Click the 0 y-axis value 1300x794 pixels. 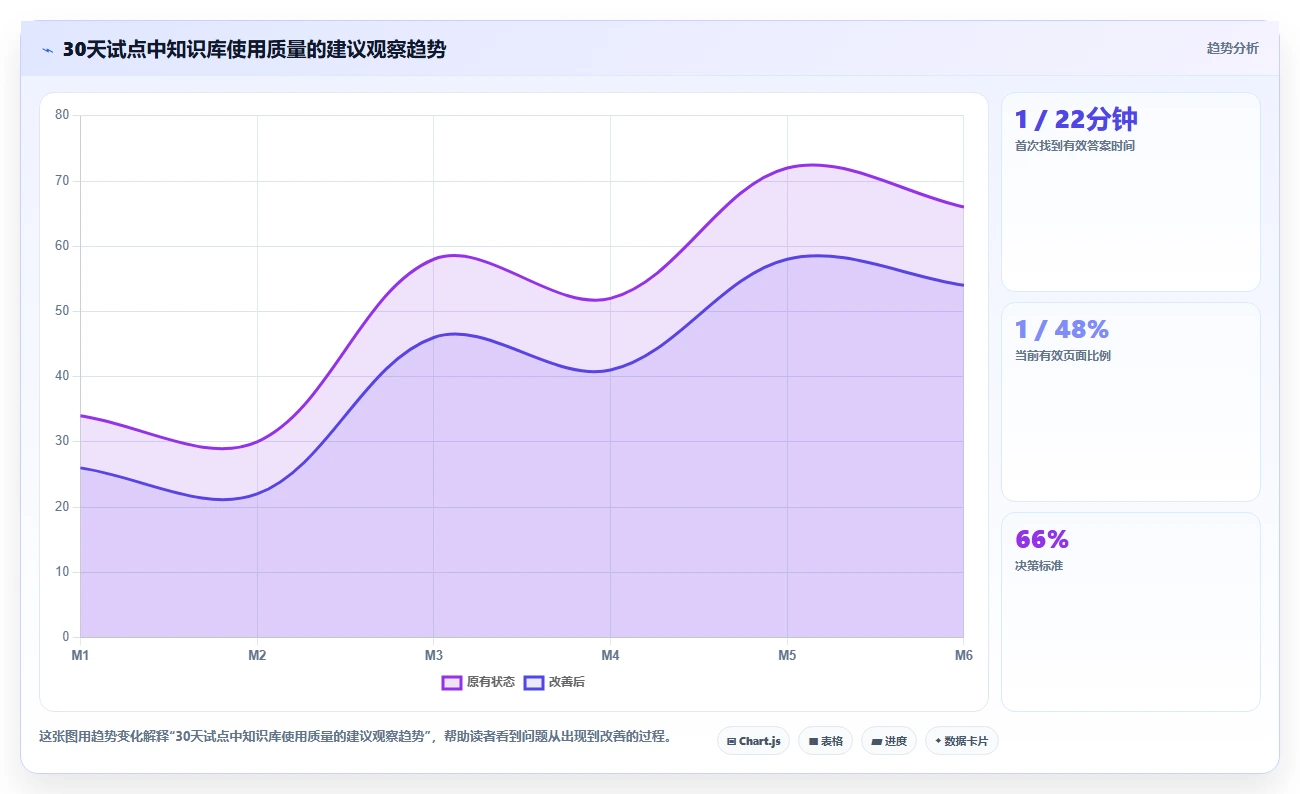tap(66, 637)
